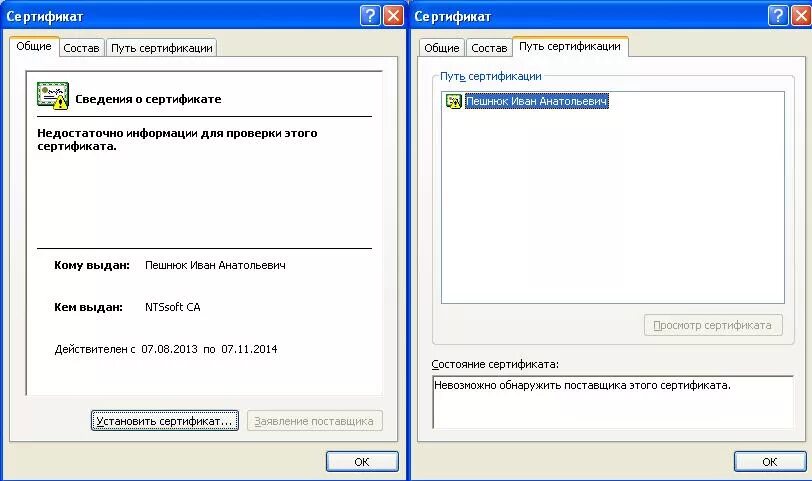The image size is (812, 481).
Task: Click the NTSsoft CA issuer name
Action: 172,307
